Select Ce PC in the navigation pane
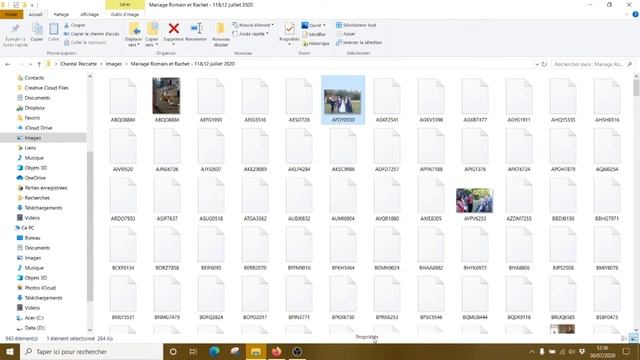Image resolution: width=640 pixels, height=360 pixels. click(28, 228)
